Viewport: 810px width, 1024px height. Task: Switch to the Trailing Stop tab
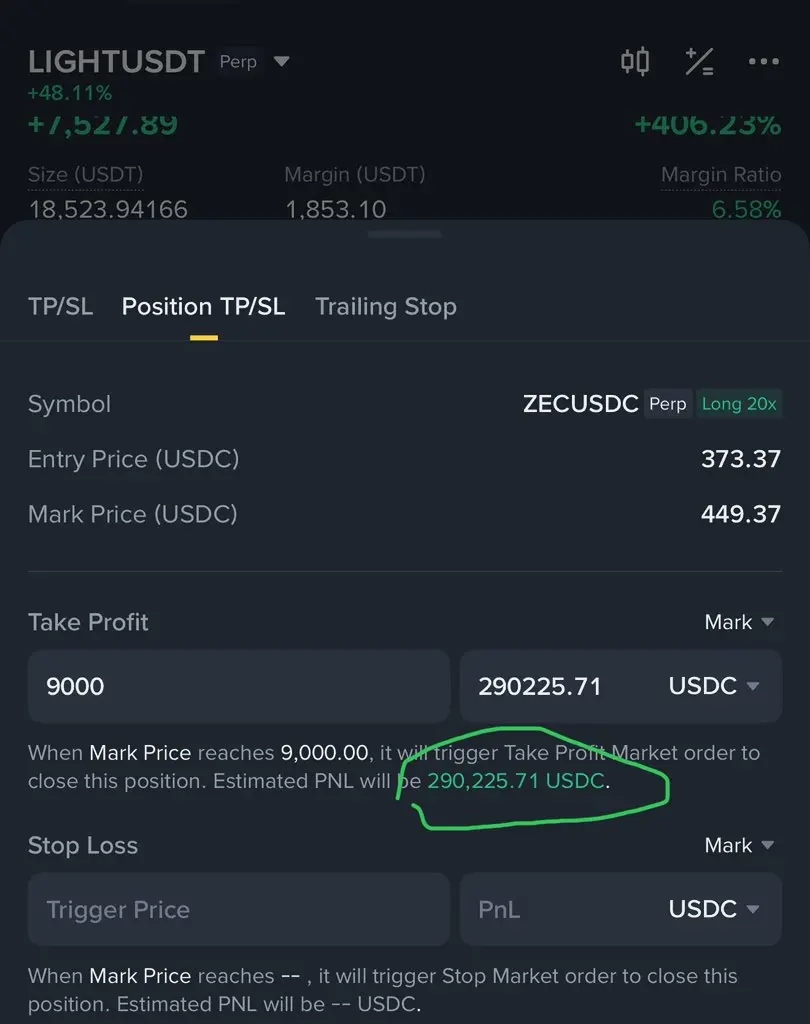coord(385,306)
